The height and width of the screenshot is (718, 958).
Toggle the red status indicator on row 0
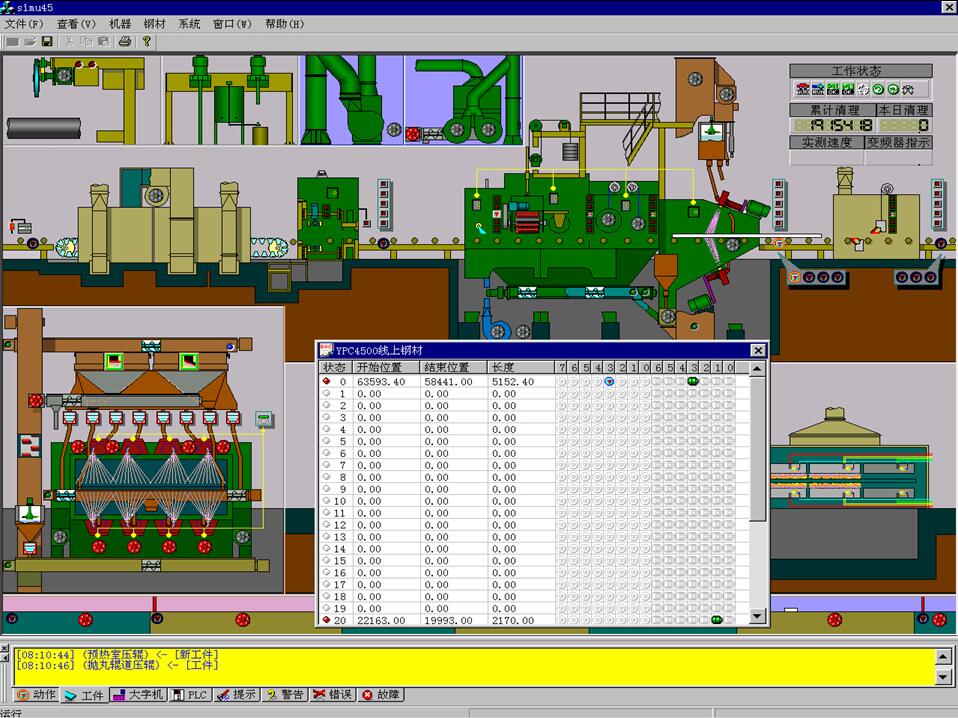click(x=326, y=381)
